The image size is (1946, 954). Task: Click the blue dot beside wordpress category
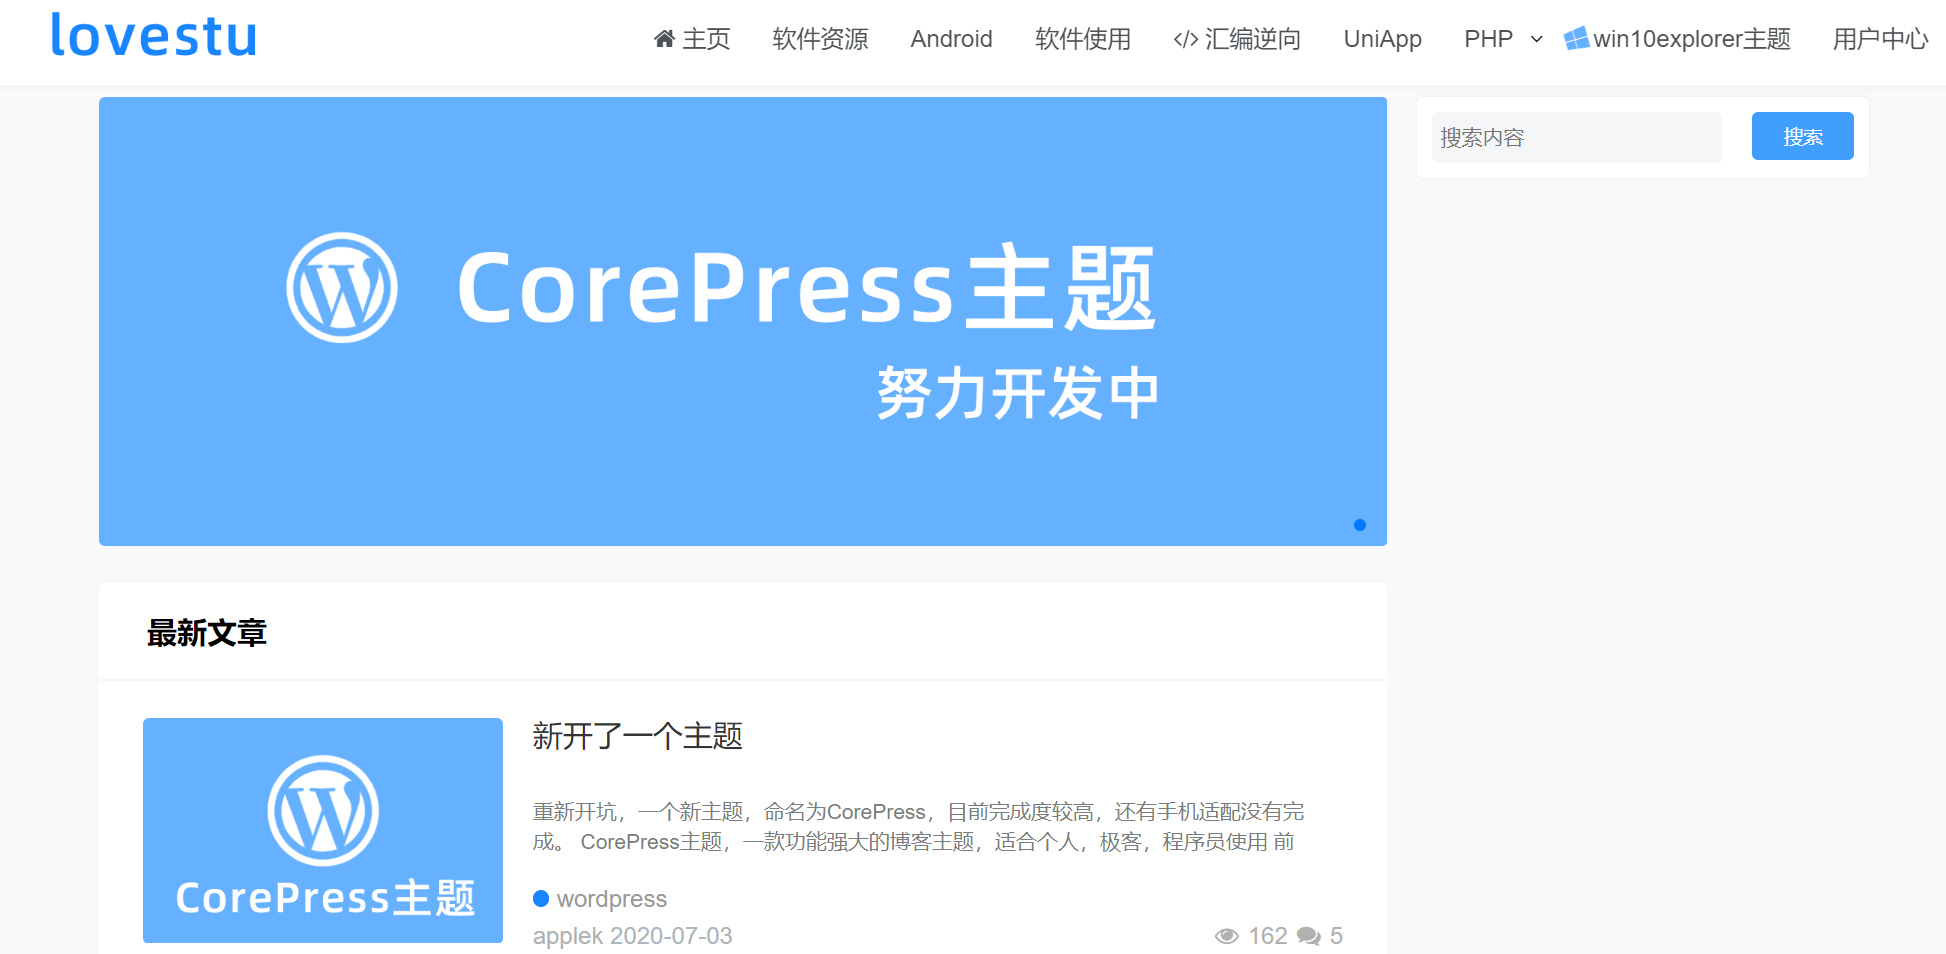point(541,898)
